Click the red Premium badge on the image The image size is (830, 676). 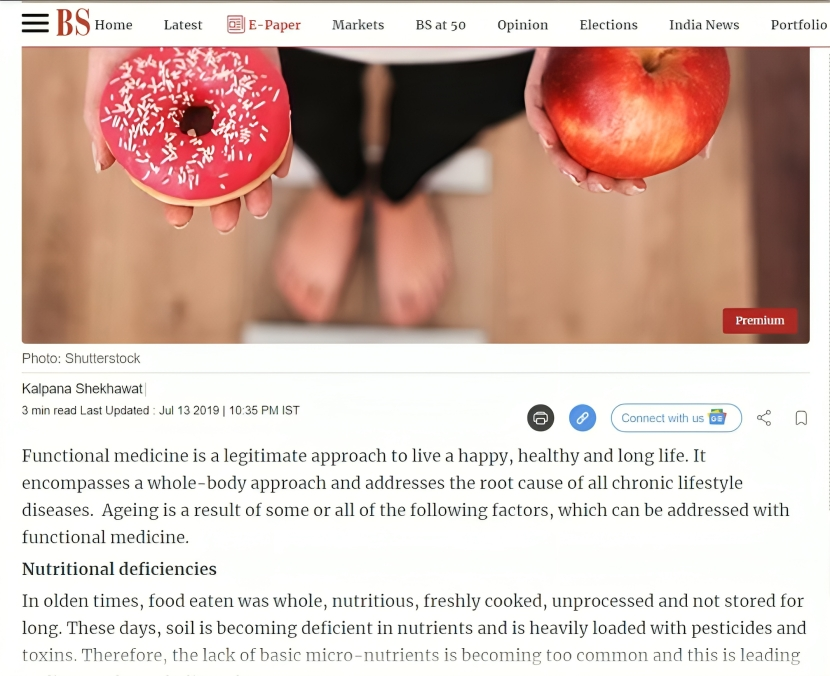point(760,320)
